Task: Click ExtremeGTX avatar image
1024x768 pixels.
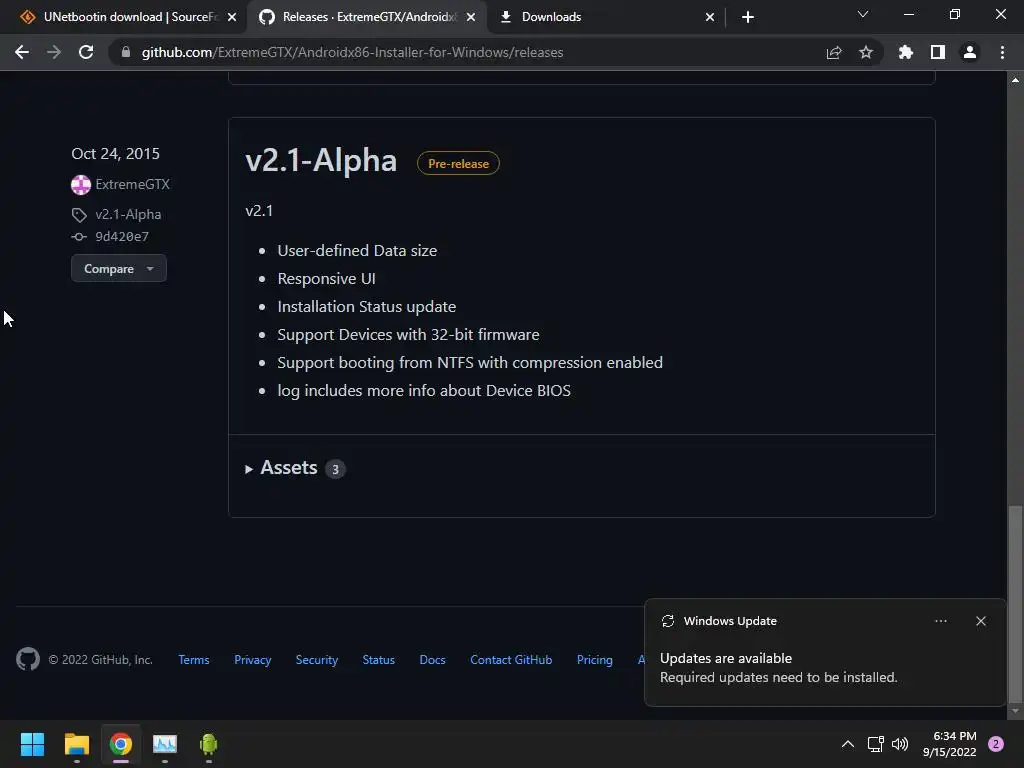Action: [81, 185]
